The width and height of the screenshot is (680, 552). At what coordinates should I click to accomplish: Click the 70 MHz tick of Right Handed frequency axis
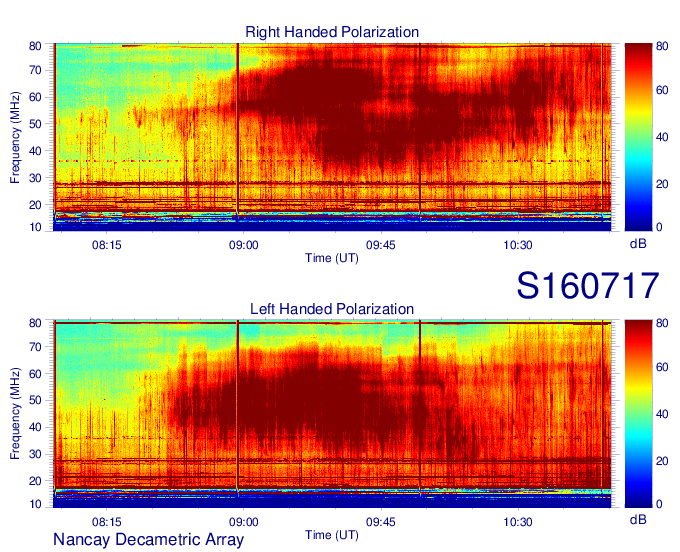pyautogui.click(x=35, y=70)
